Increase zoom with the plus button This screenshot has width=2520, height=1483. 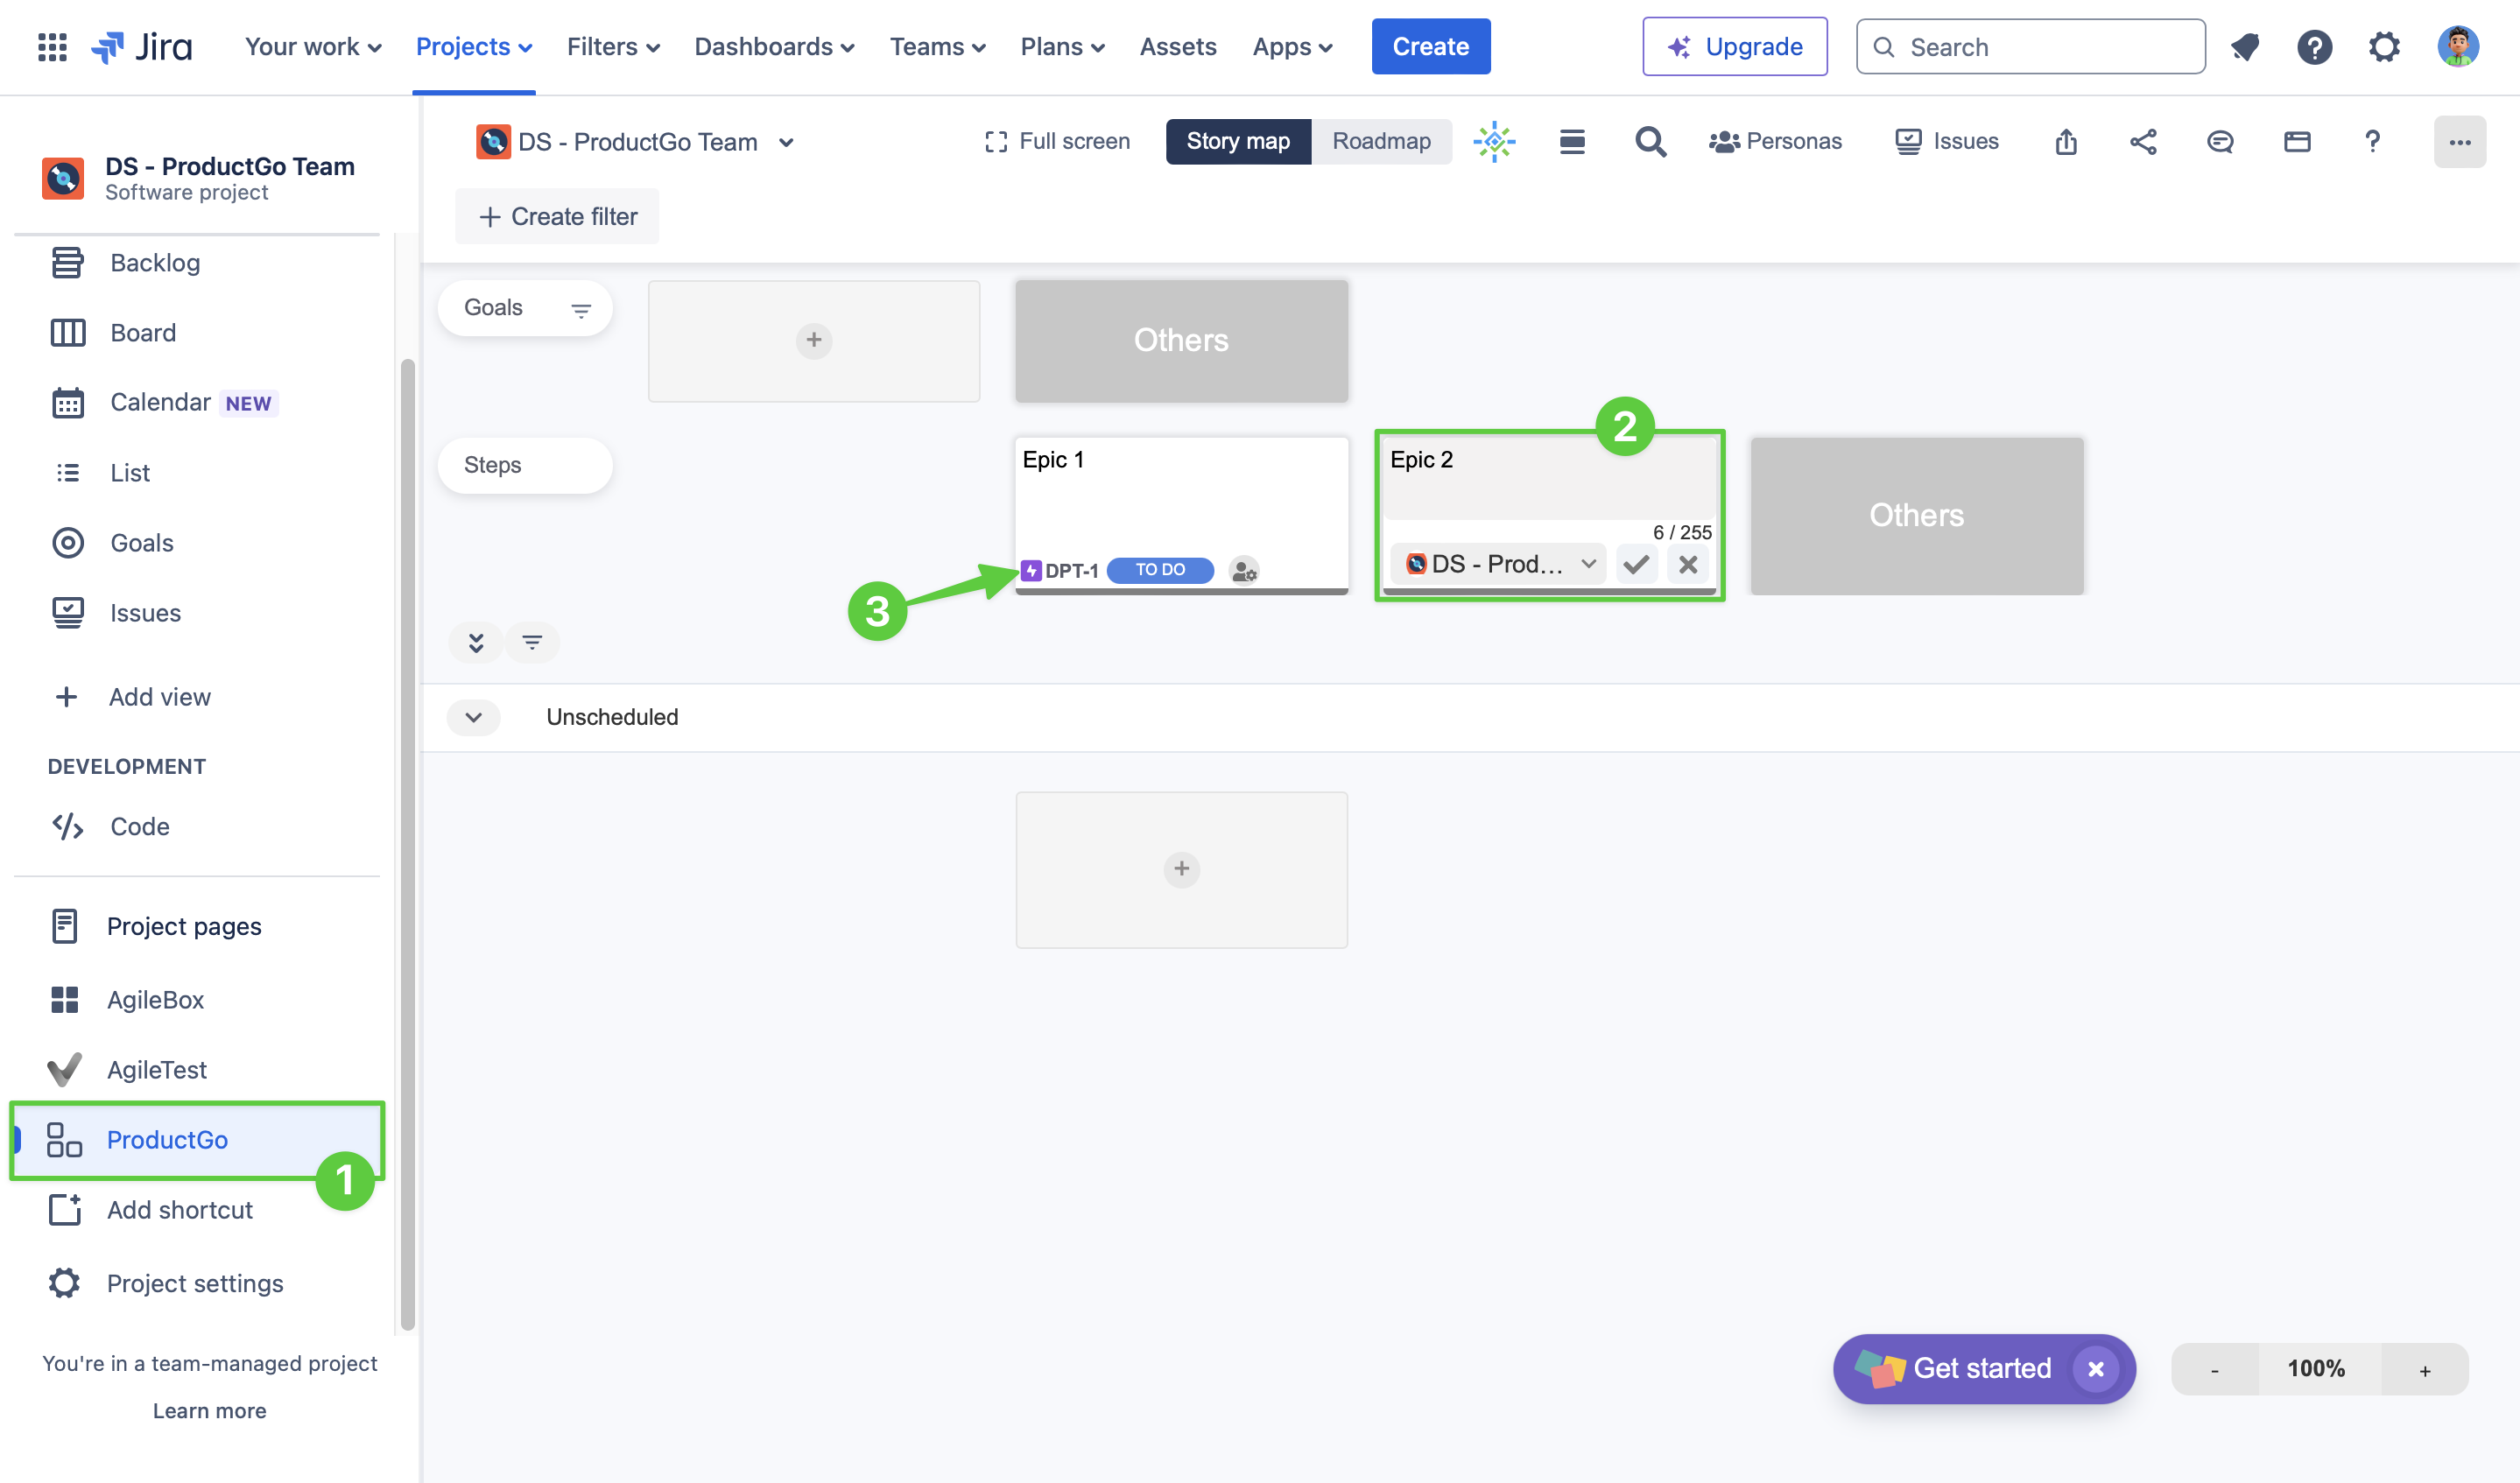point(2424,1370)
